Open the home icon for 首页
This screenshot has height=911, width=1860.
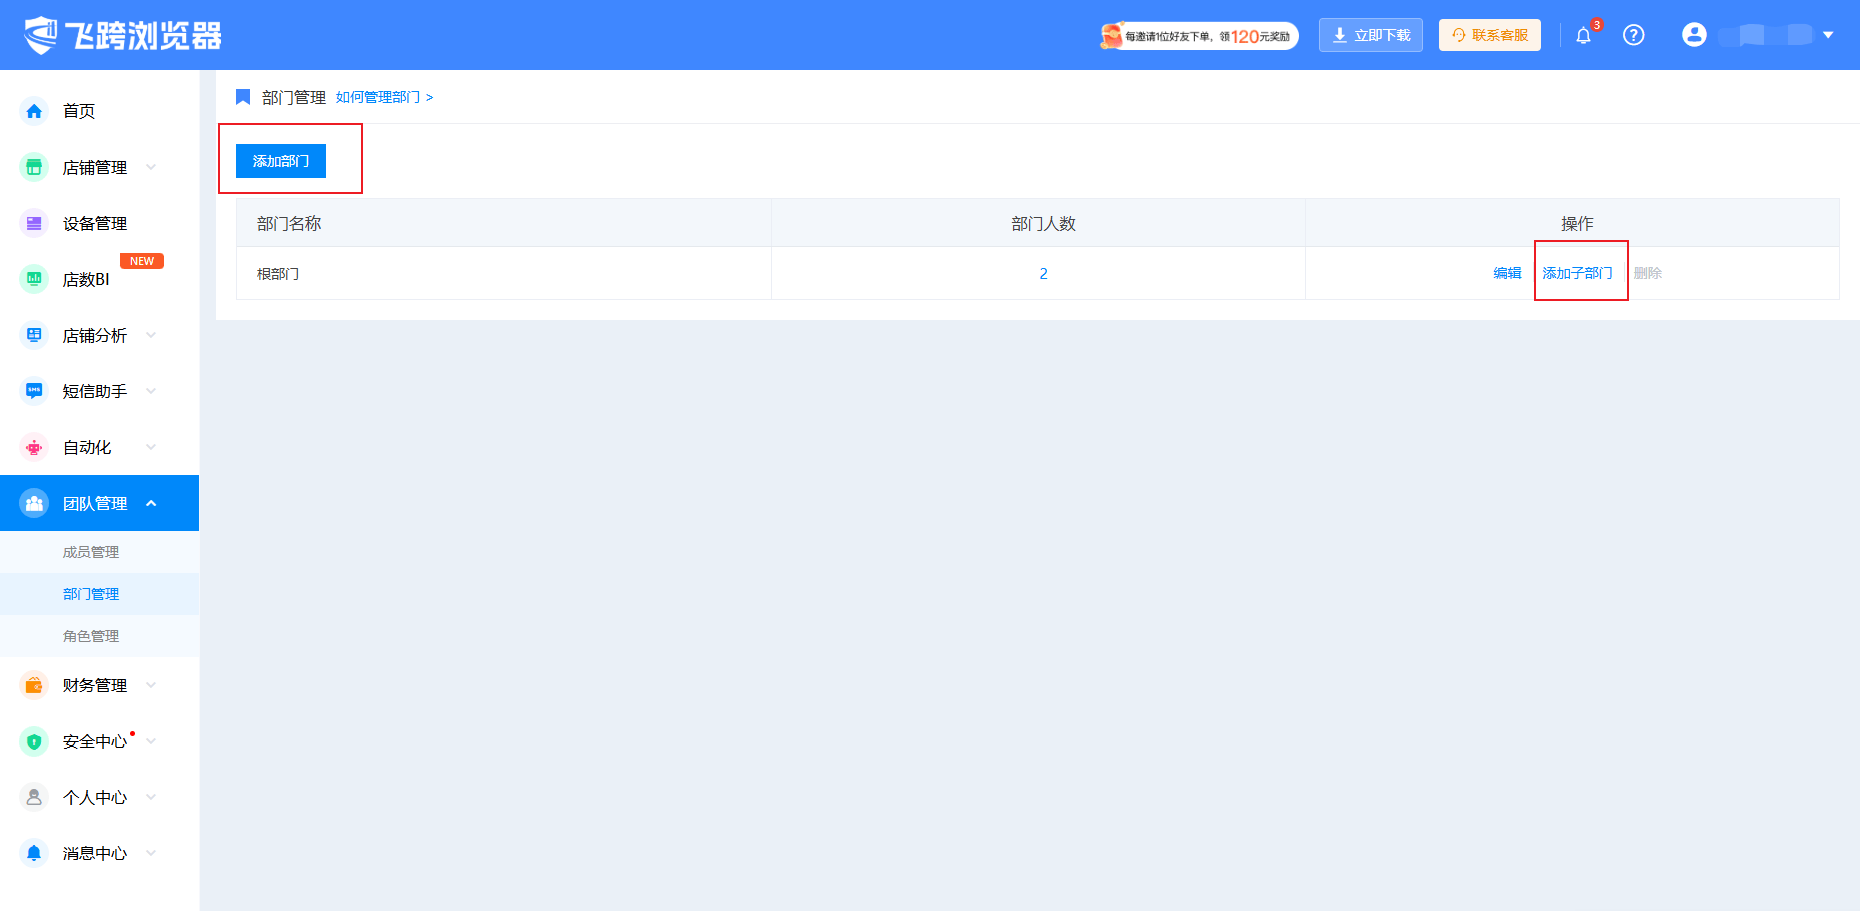click(34, 111)
